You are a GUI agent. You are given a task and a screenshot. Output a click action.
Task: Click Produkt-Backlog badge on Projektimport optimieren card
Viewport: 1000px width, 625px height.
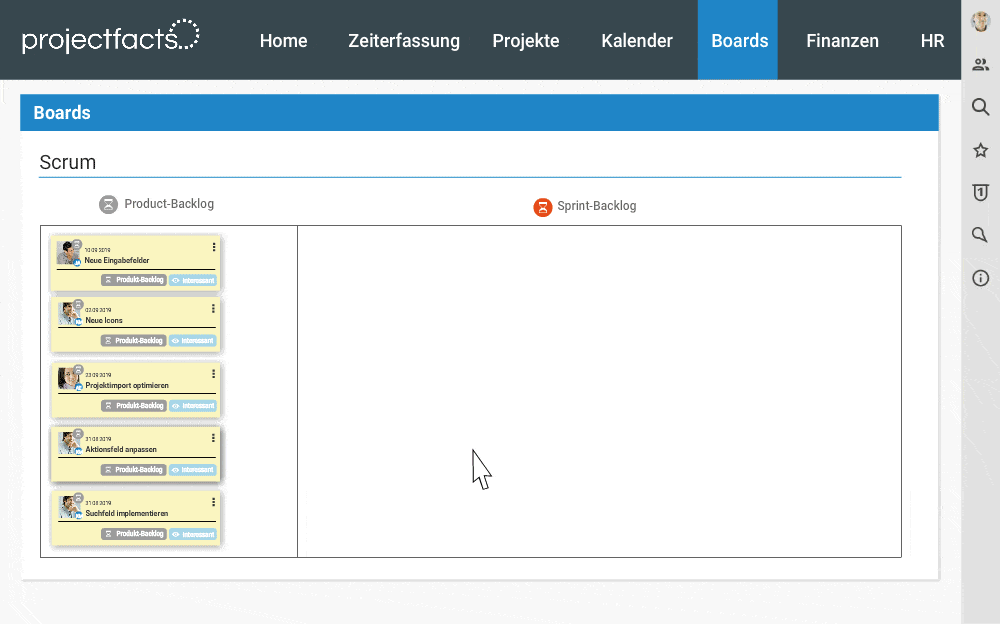click(x=134, y=406)
